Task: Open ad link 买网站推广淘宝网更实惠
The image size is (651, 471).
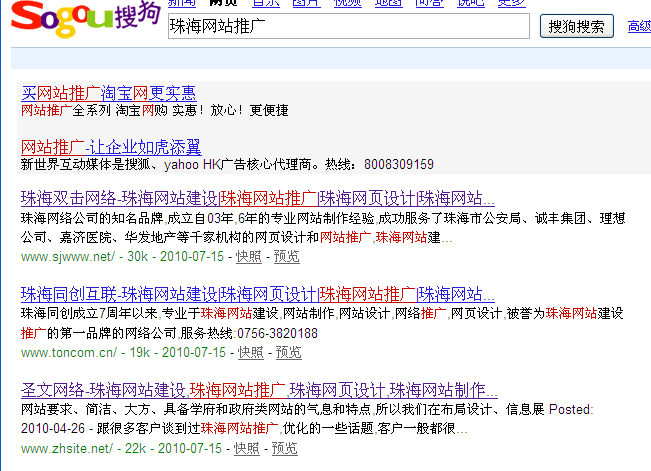Action: [108, 93]
